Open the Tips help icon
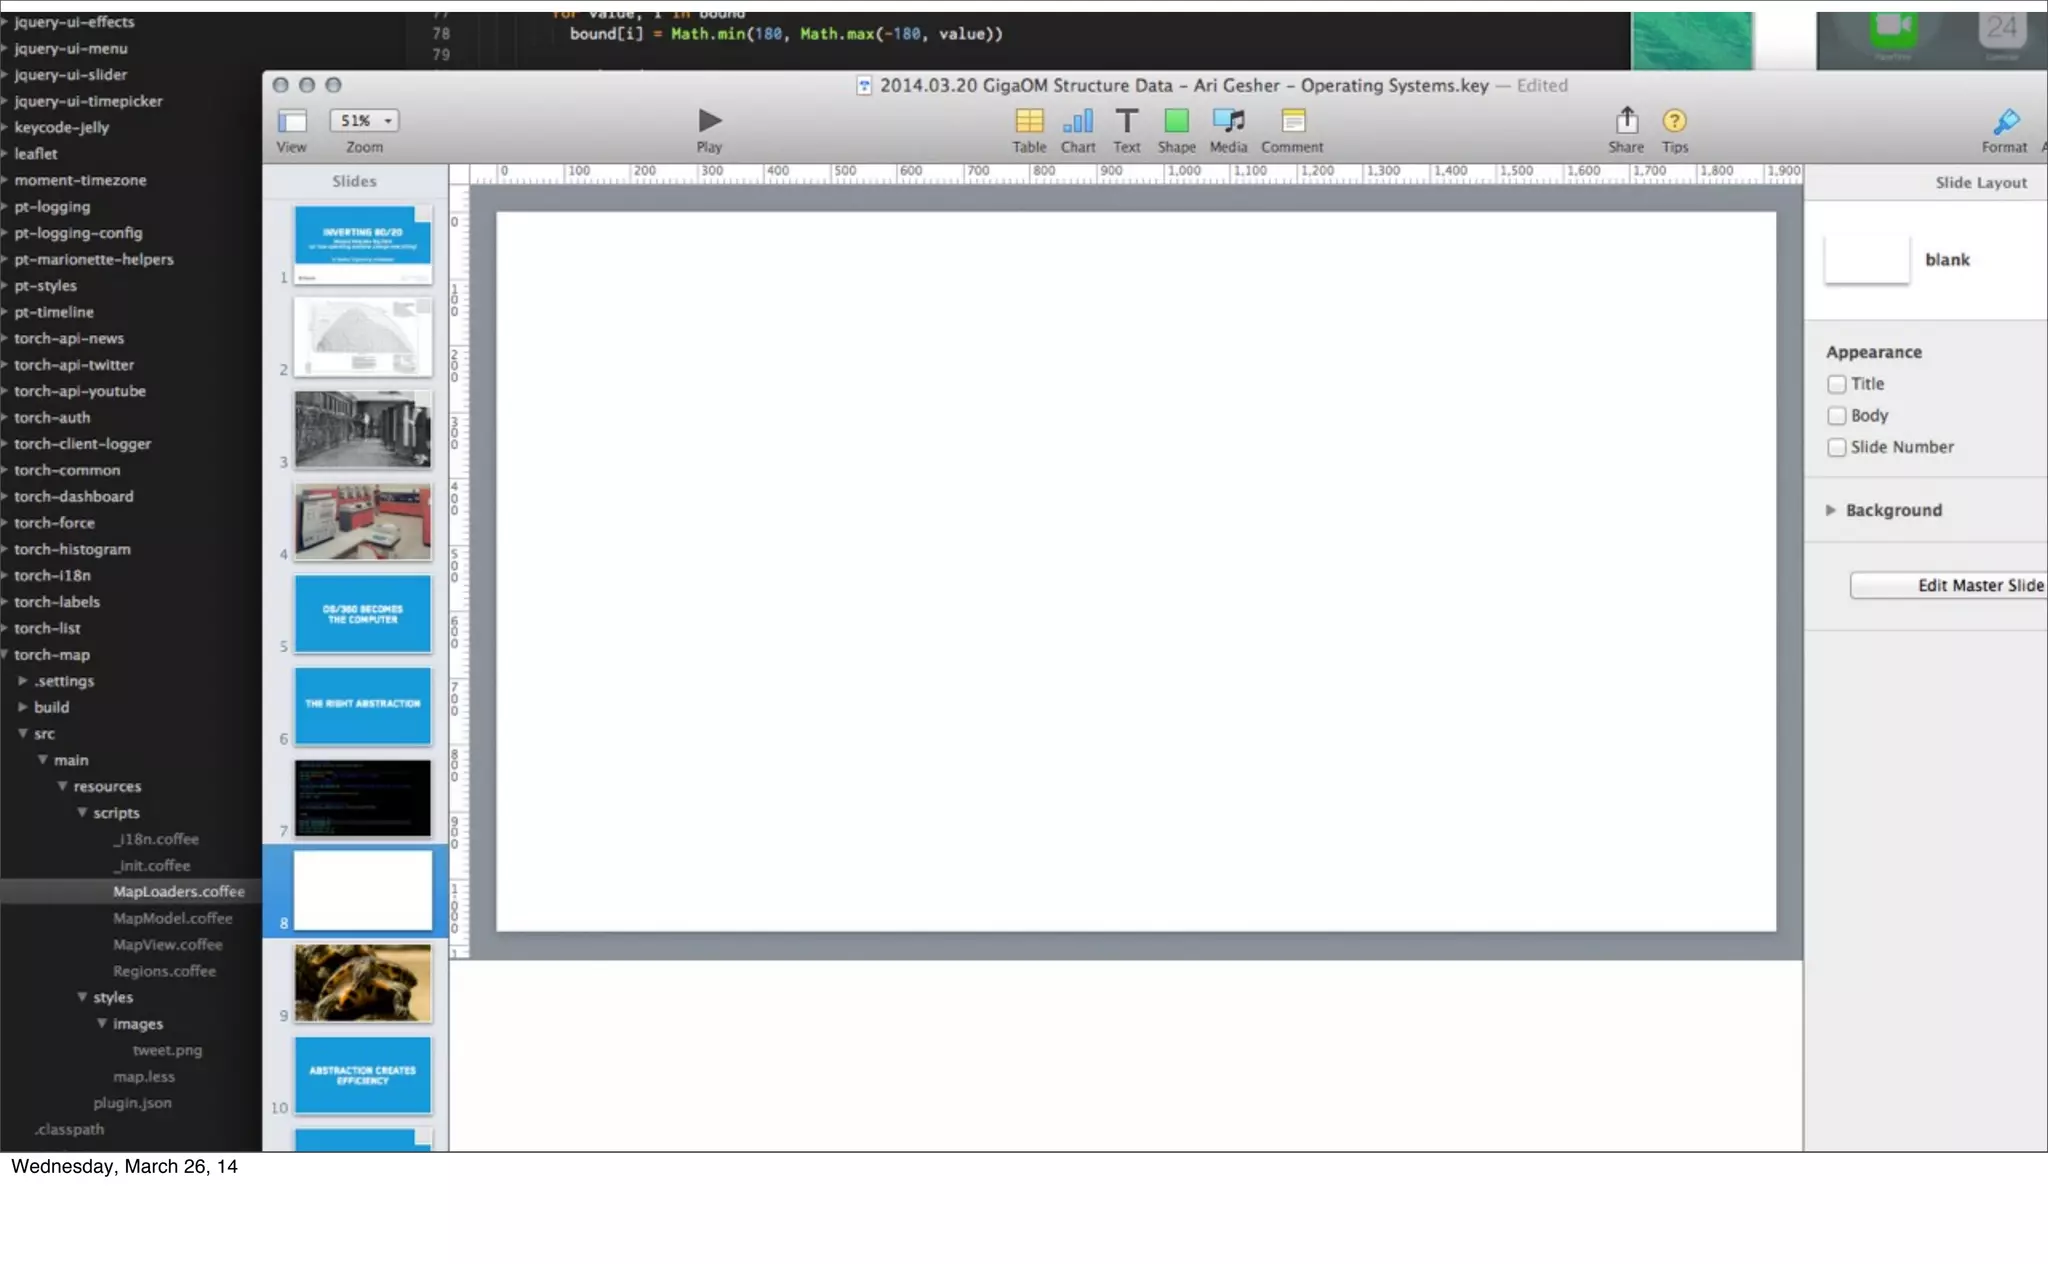2048x1264 pixels. [1674, 121]
